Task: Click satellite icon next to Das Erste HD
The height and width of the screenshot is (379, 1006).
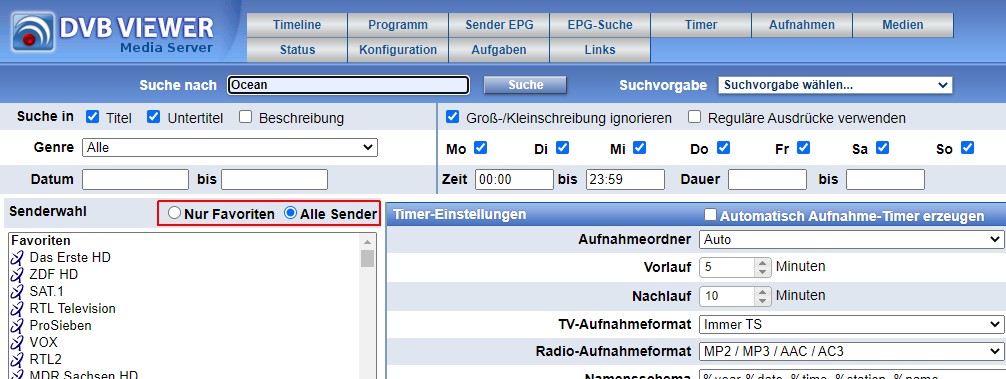Action: click(x=17, y=258)
